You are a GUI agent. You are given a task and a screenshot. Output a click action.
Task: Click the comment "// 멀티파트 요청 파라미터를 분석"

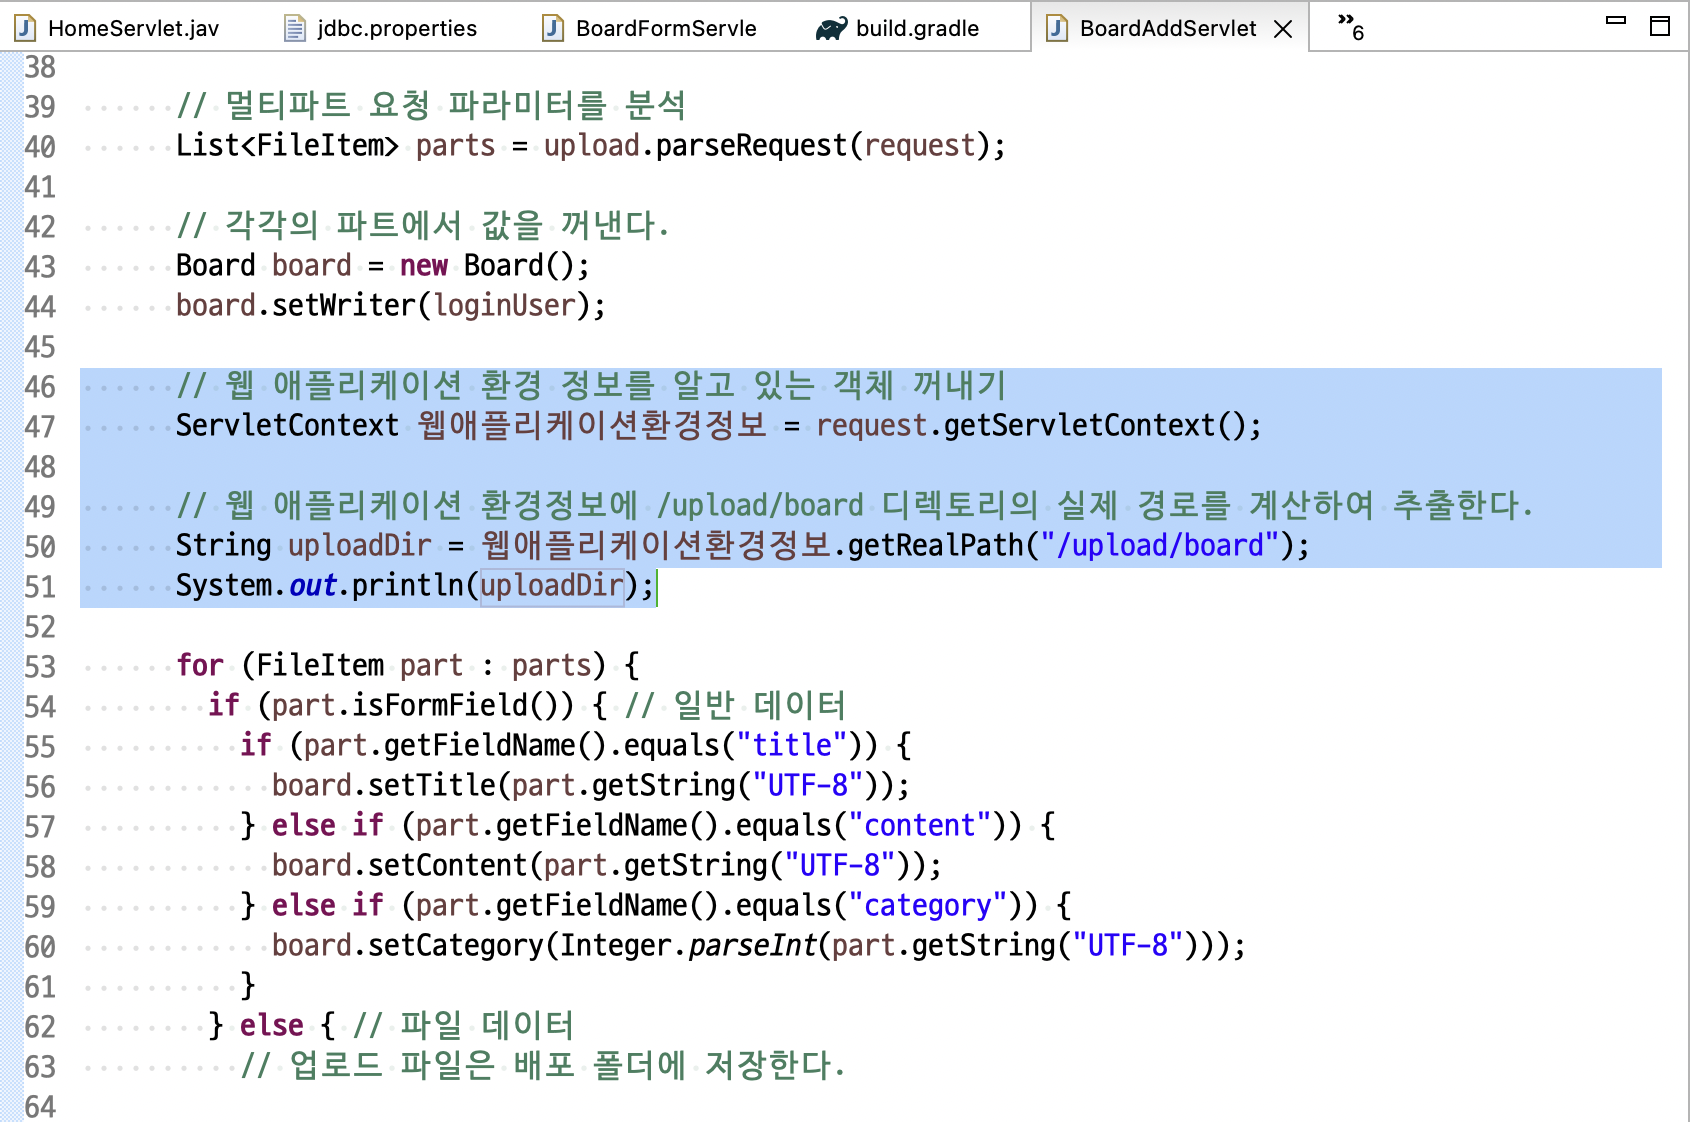(x=431, y=106)
